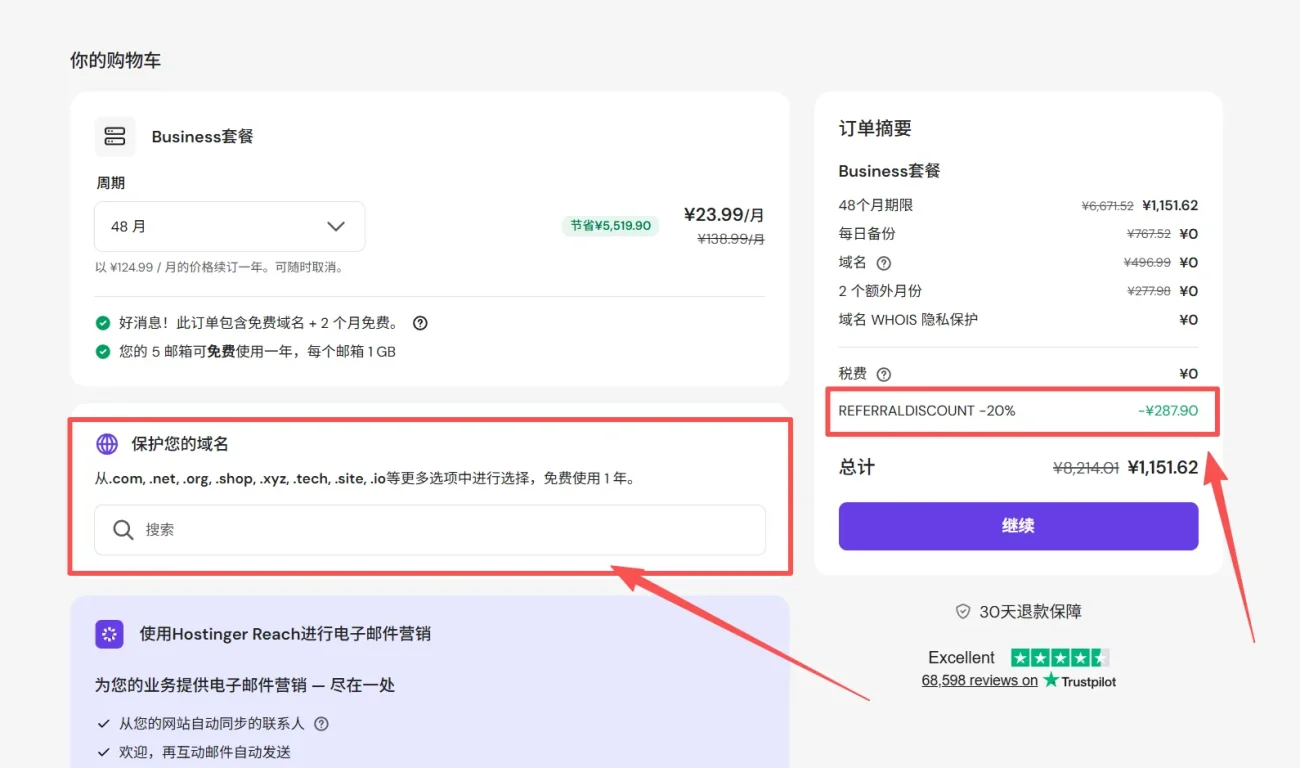1300x768 pixels.
Task: Click the ¥23.99/月 price text
Action: (x=724, y=215)
